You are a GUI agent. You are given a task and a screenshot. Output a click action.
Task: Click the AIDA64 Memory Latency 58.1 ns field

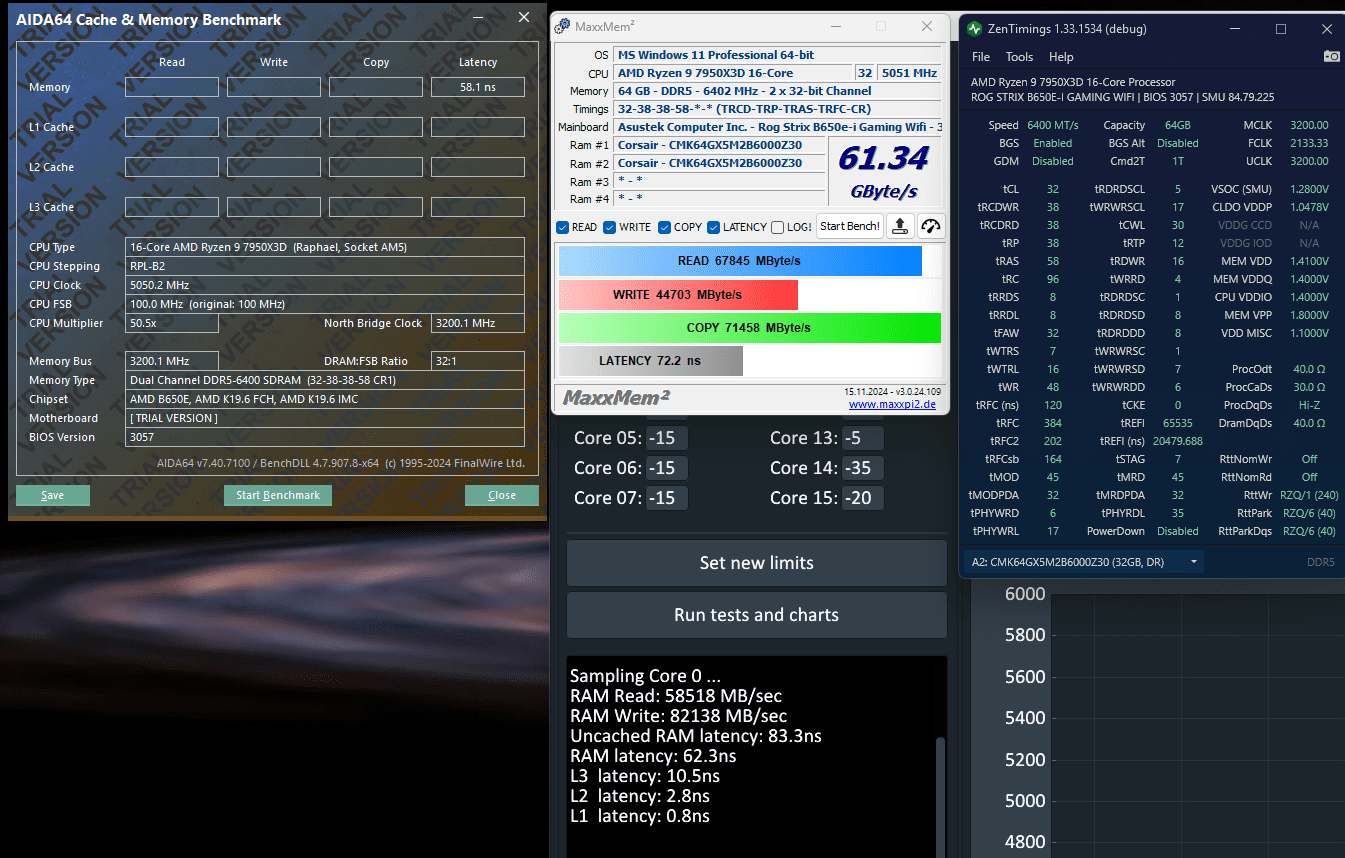point(478,87)
